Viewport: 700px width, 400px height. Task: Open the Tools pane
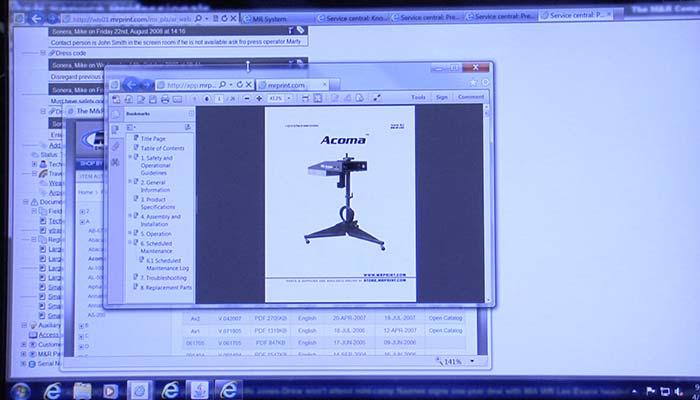tap(418, 98)
